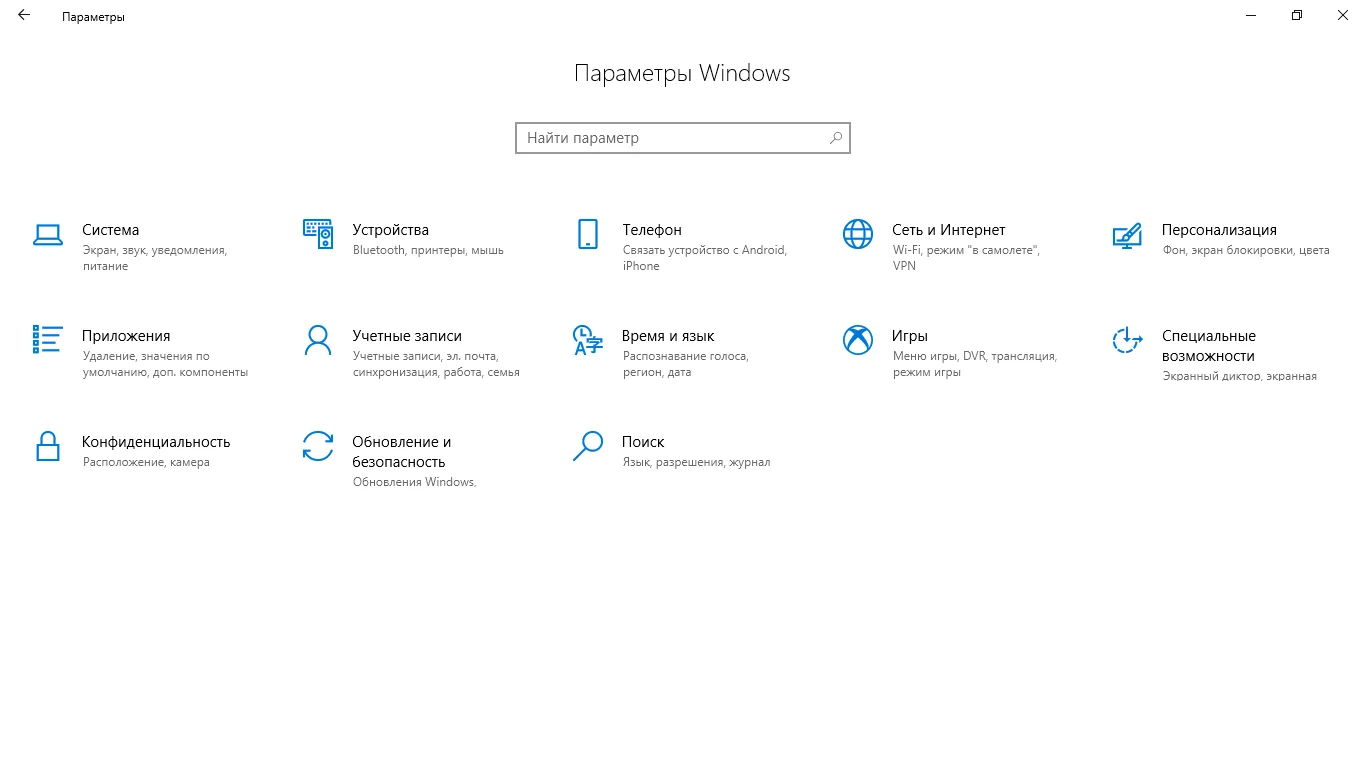Select the 'Поиск' category title
This screenshot has height=768, width=1366.
click(x=643, y=442)
